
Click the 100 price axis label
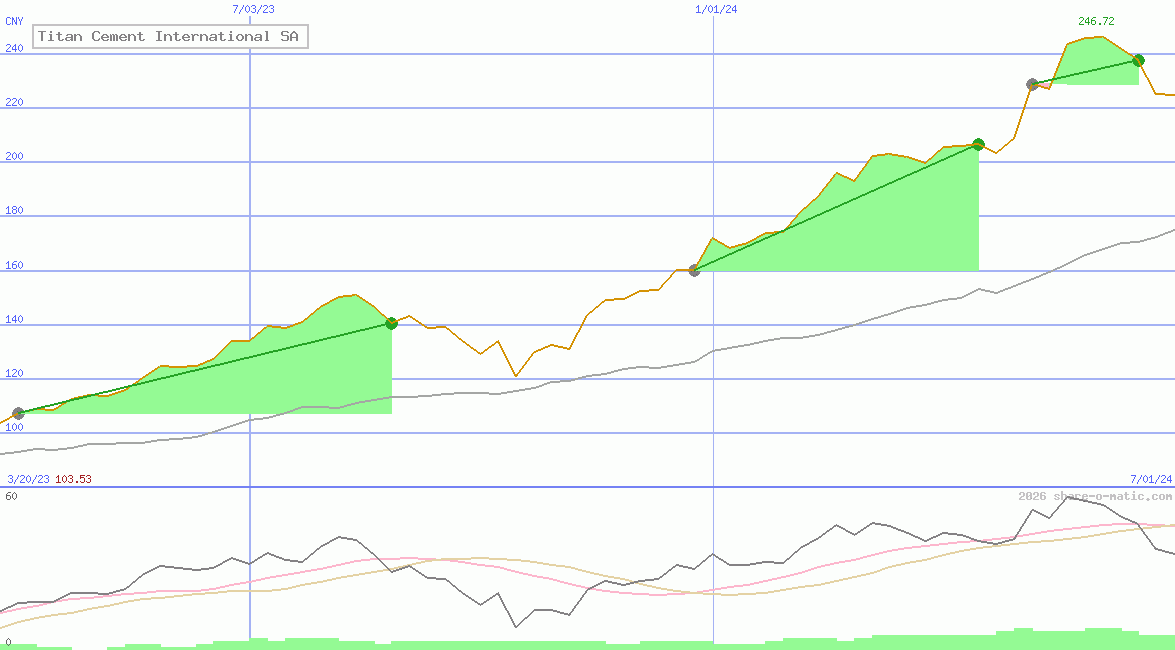point(14,428)
